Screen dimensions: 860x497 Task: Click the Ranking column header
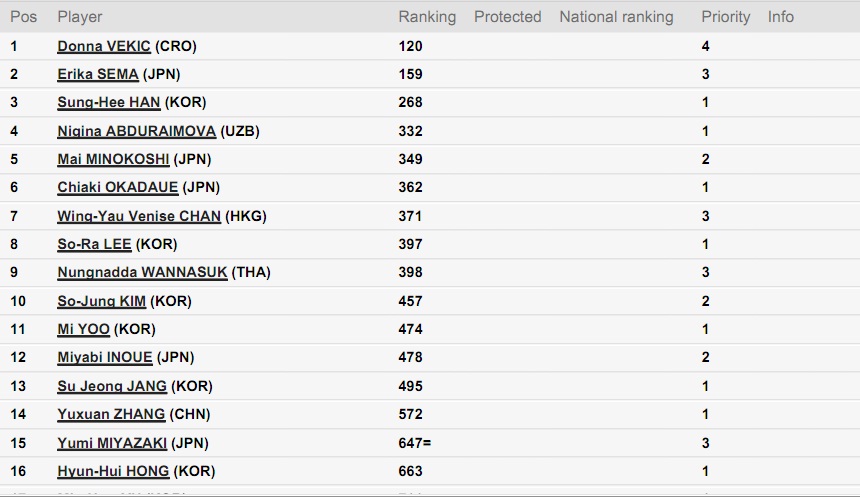[427, 17]
